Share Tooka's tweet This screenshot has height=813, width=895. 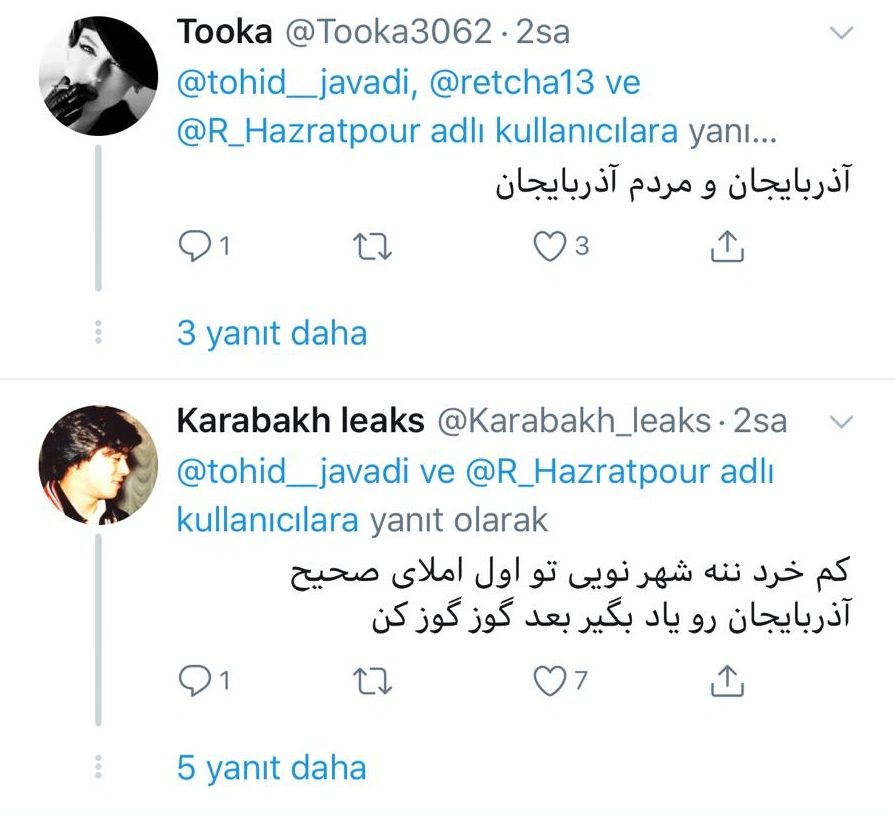(727, 246)
